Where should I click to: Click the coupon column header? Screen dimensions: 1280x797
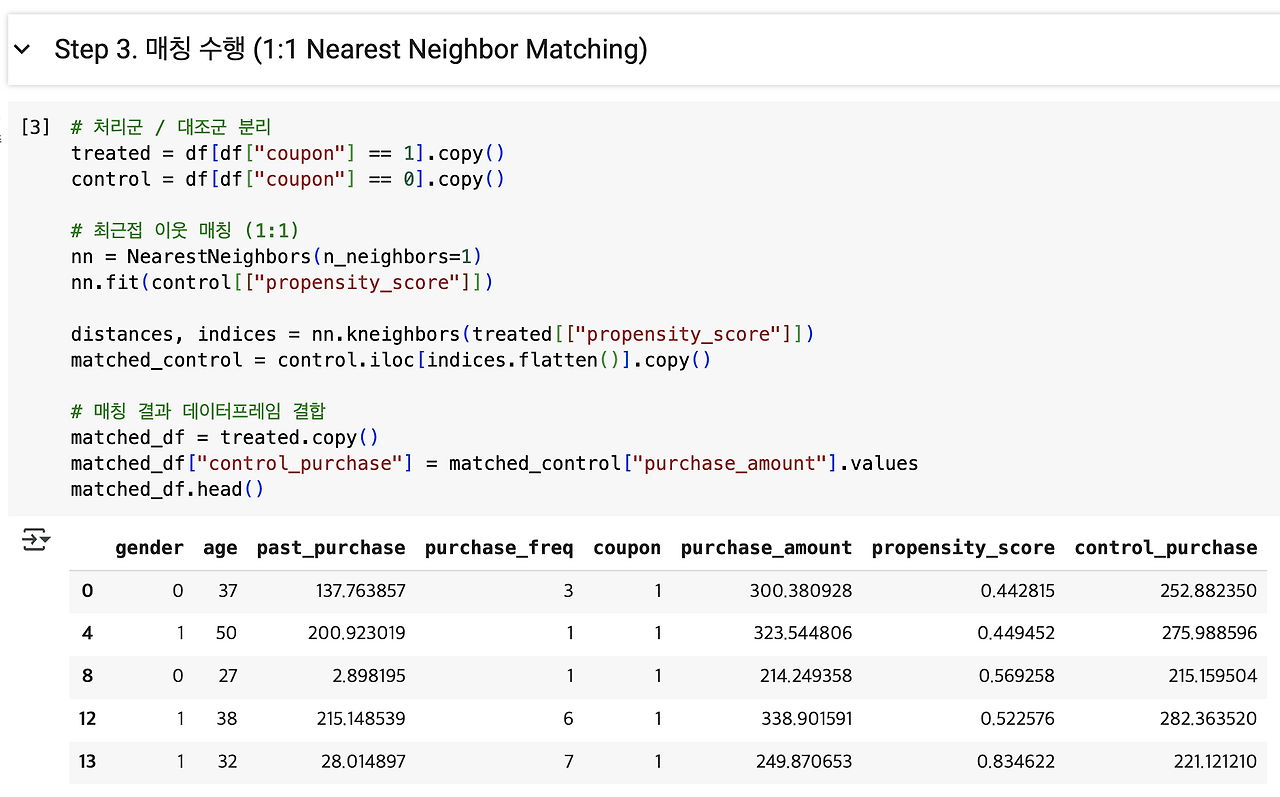[x=627, y=548]
